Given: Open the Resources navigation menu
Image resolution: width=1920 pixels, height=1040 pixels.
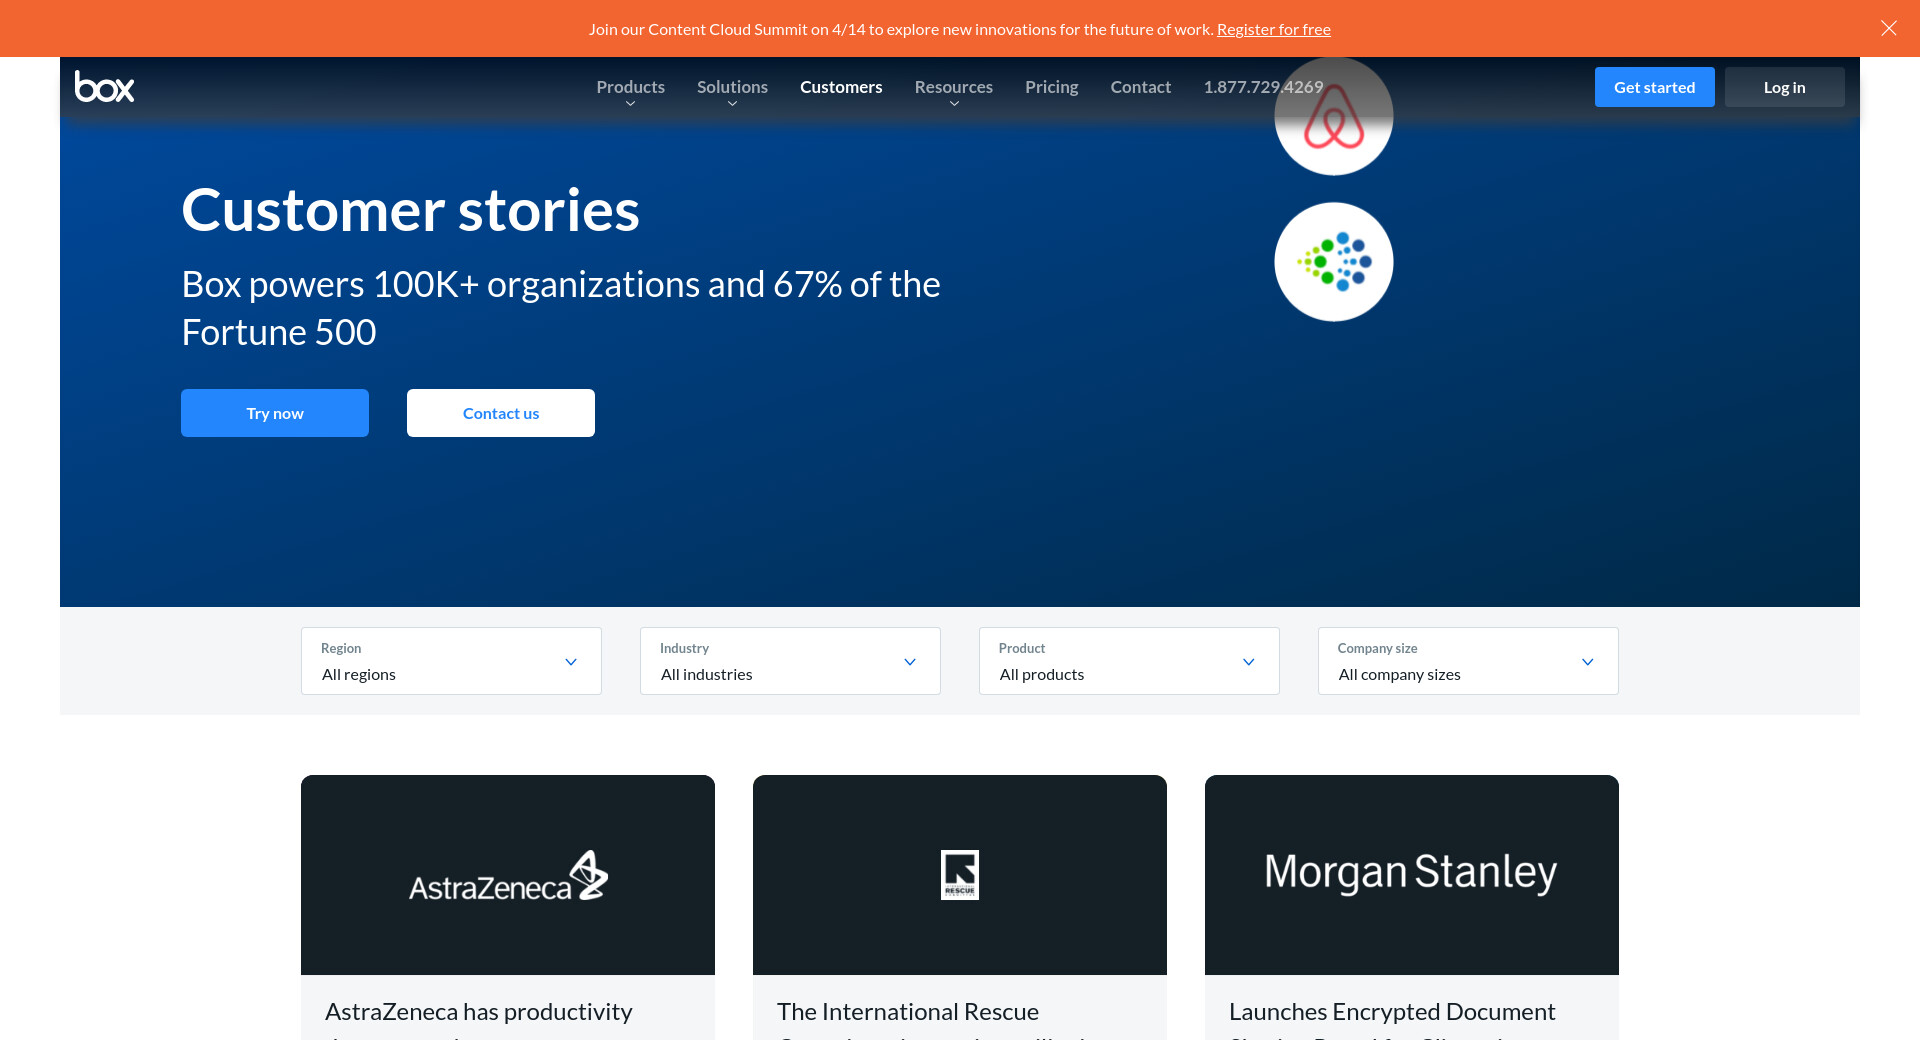Looking at the screenshot, I should (x=953, y=87).
